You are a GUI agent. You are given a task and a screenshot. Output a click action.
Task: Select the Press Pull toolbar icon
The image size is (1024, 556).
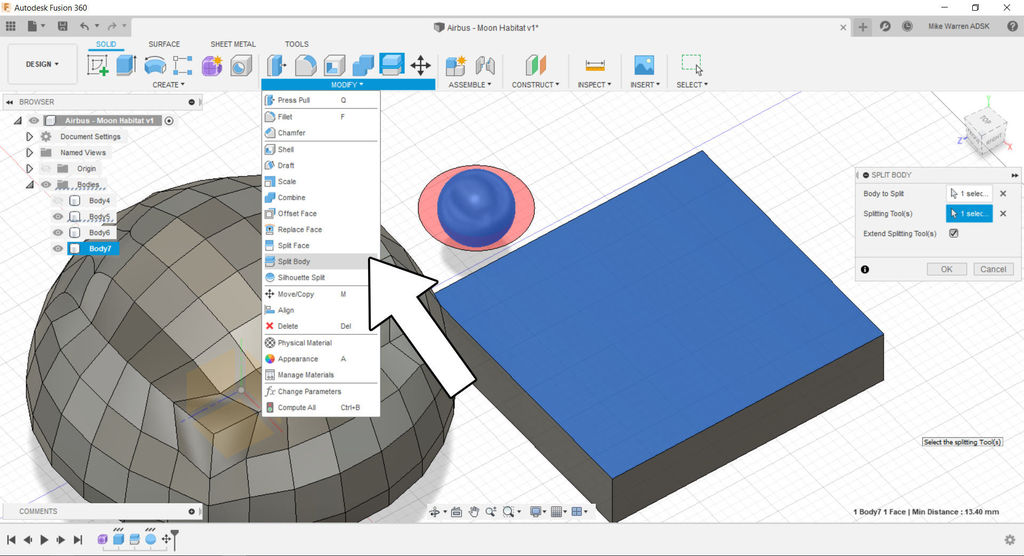point(276,65)
